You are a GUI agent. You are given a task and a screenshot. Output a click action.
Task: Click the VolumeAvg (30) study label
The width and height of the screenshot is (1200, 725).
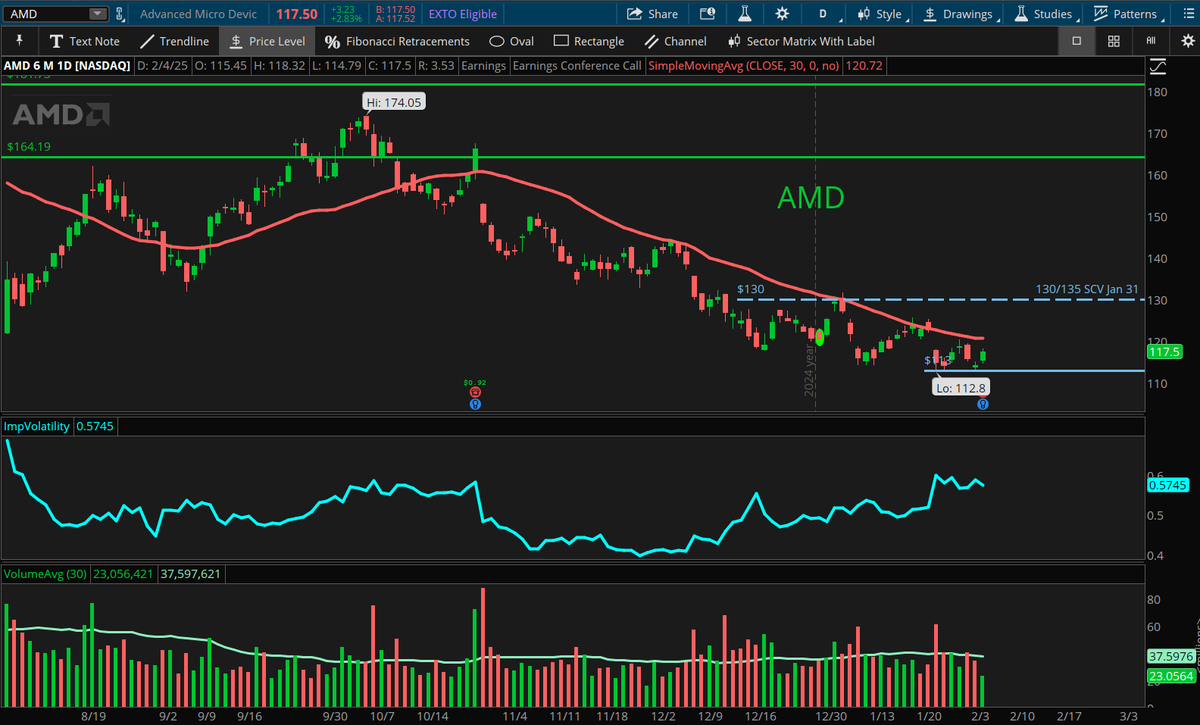[46, 574]
